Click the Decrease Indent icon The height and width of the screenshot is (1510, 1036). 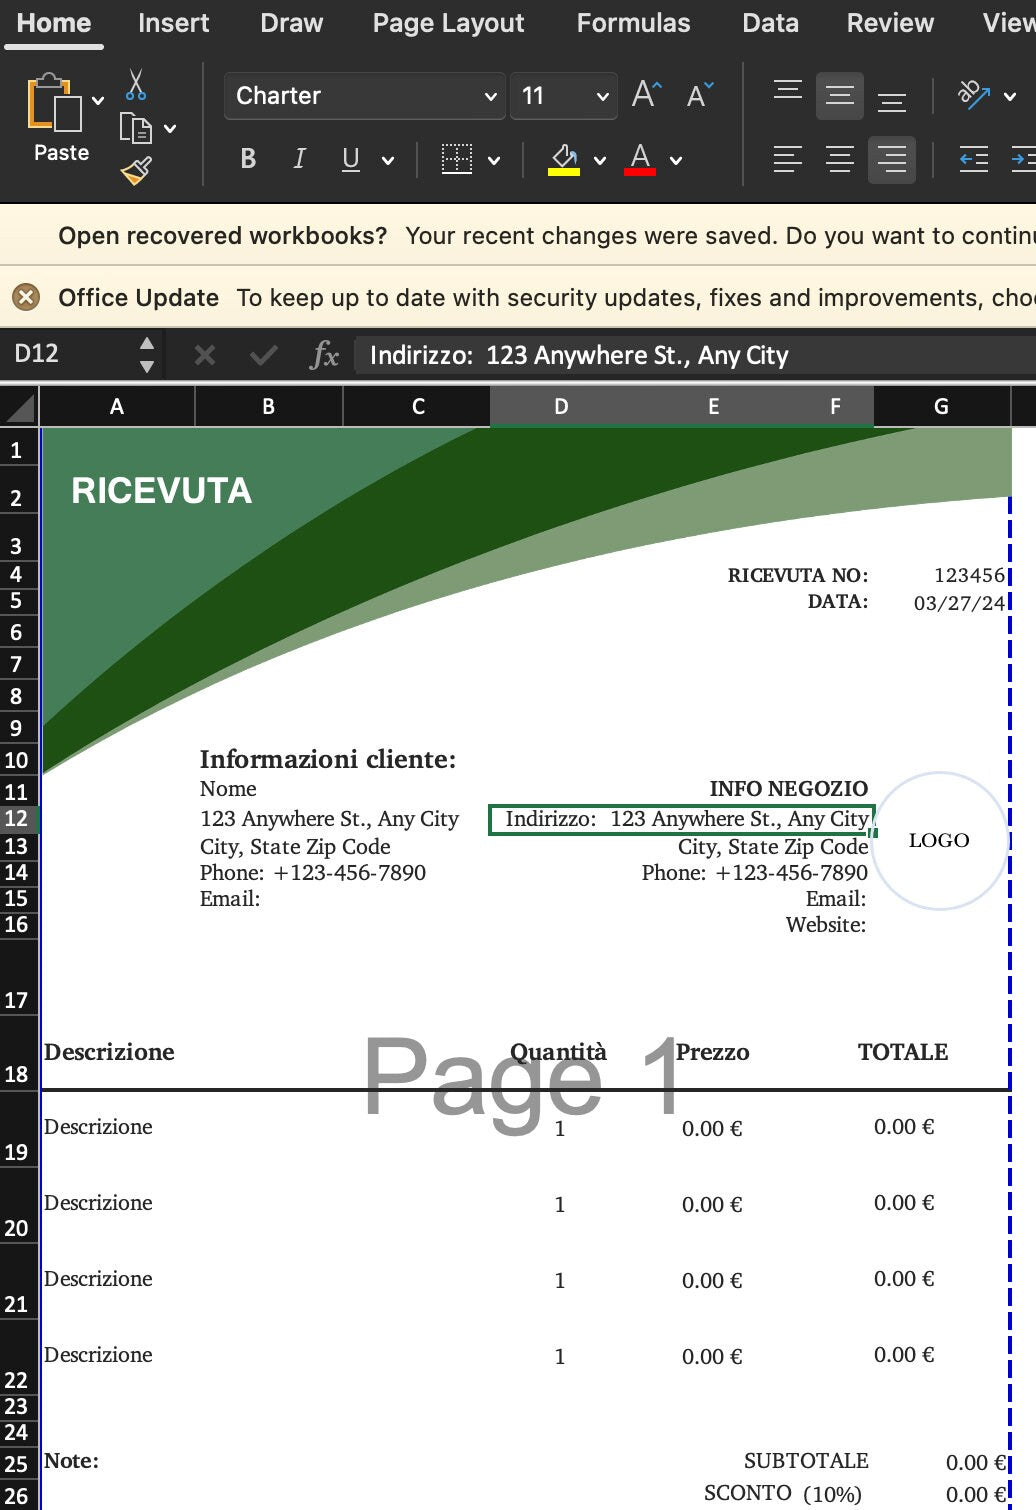click(974, 159)
